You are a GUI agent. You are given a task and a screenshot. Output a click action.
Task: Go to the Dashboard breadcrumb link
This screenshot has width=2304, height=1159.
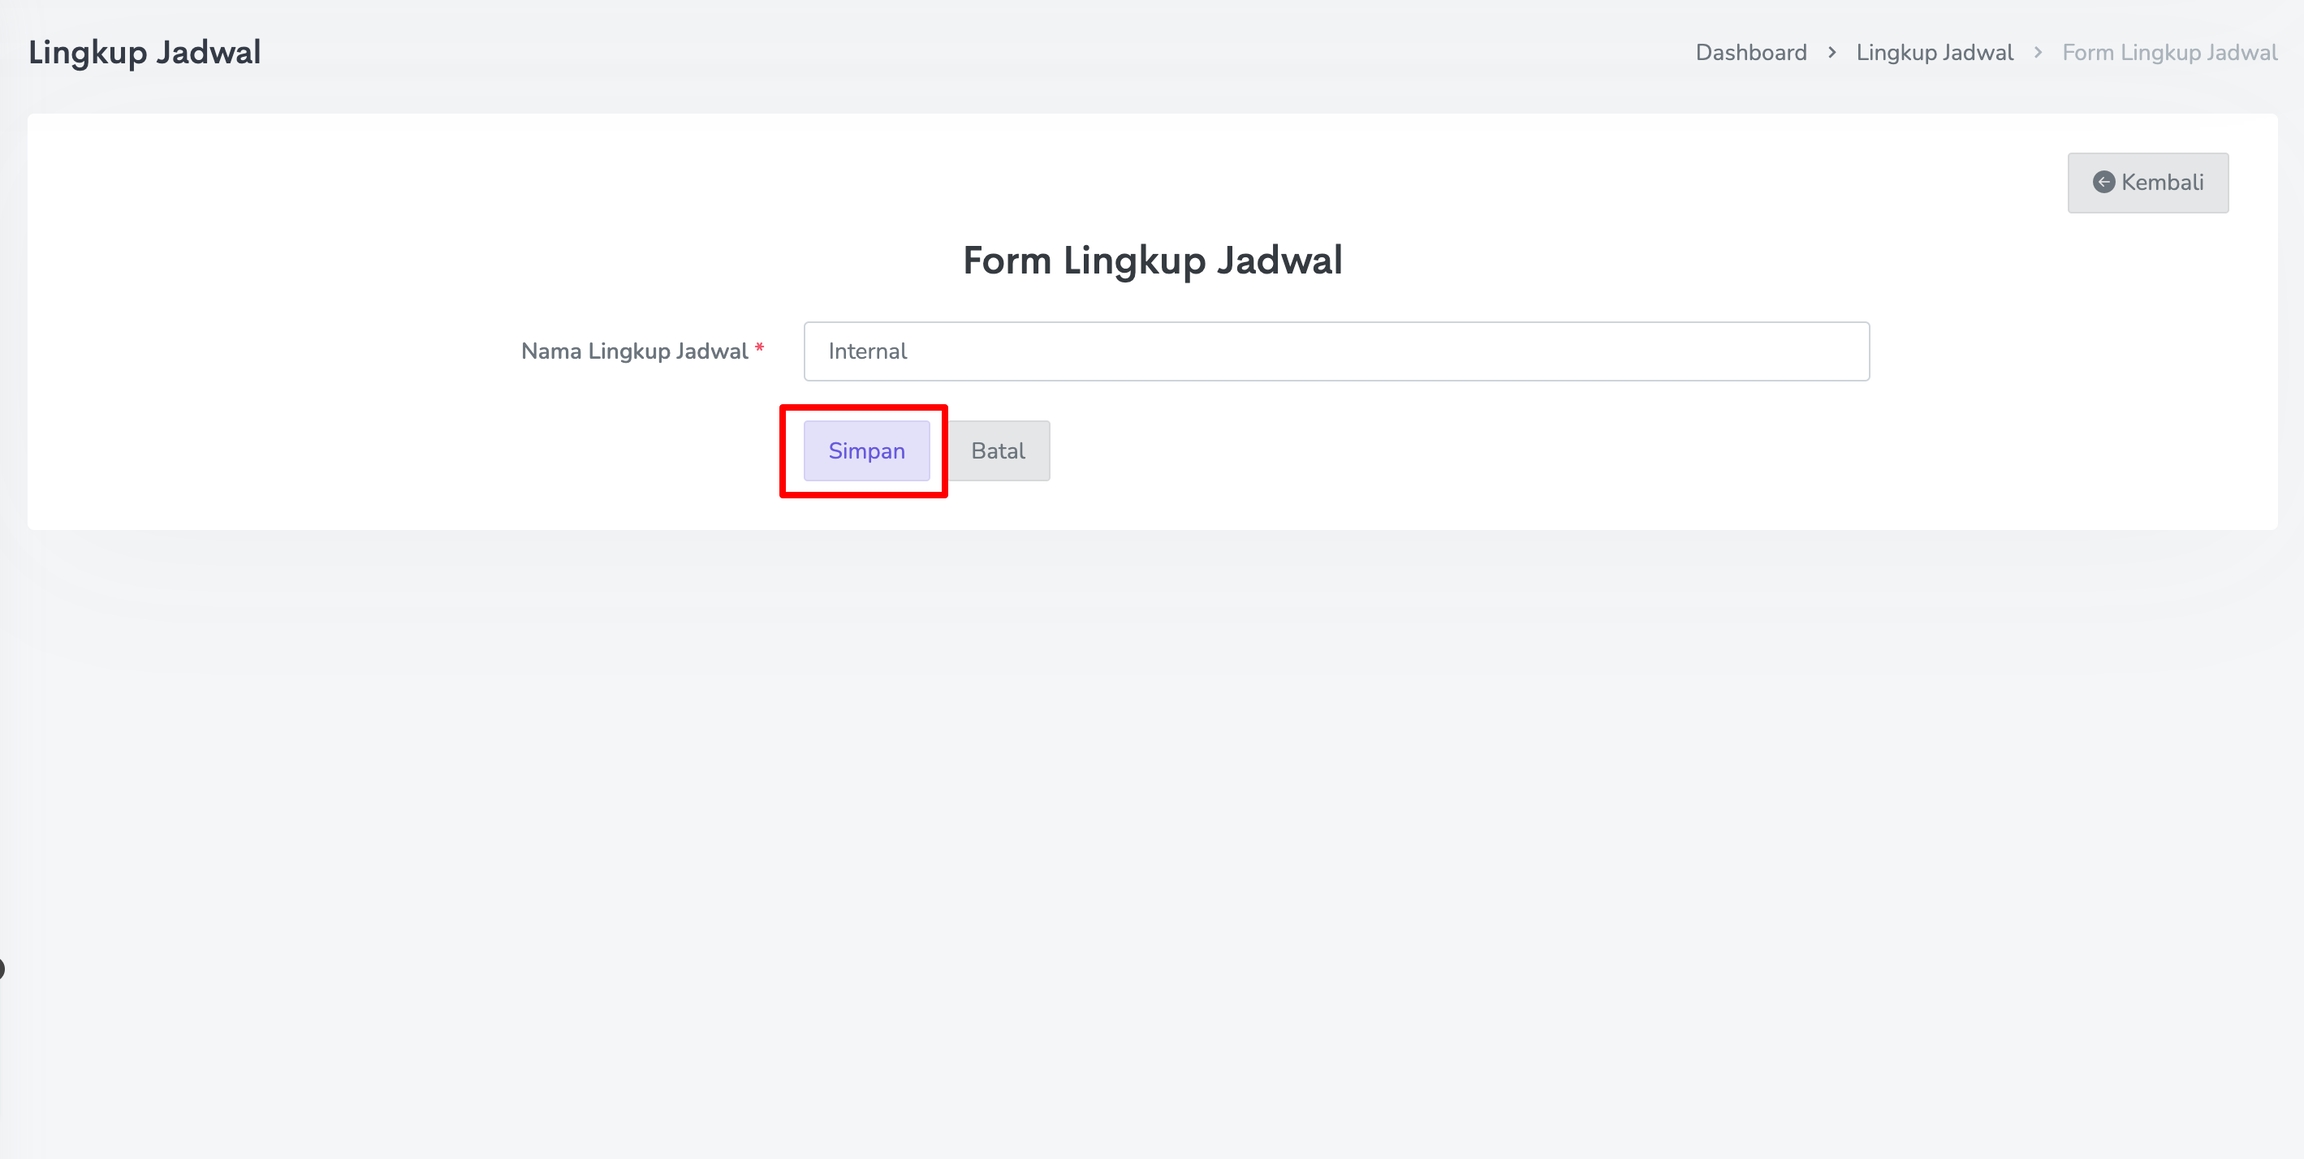1751,52
